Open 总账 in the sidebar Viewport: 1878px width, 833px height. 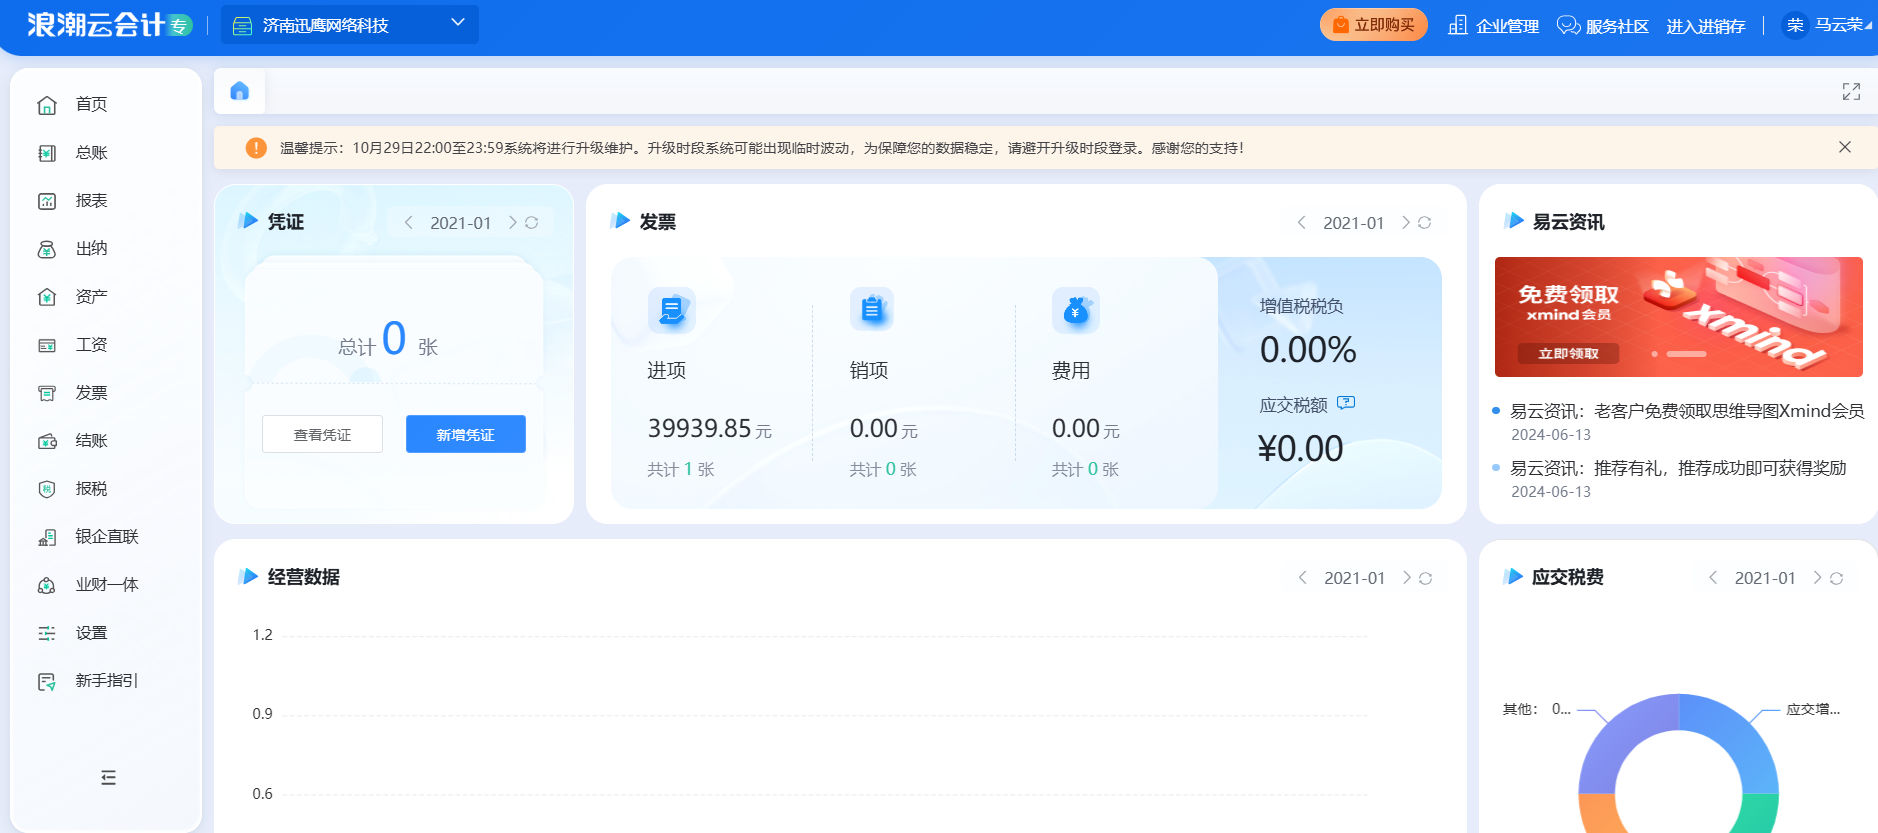click(x=91, y=153)
